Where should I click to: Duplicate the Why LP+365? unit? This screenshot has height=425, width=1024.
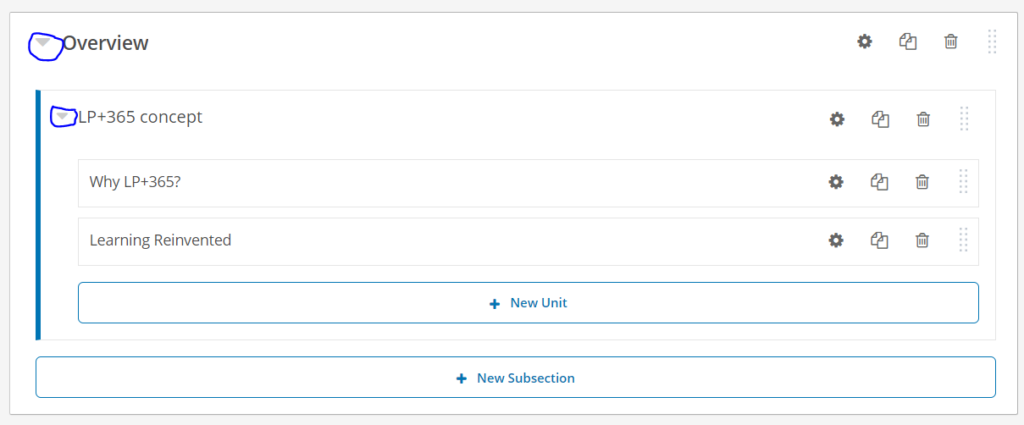[x=880, y=182]
